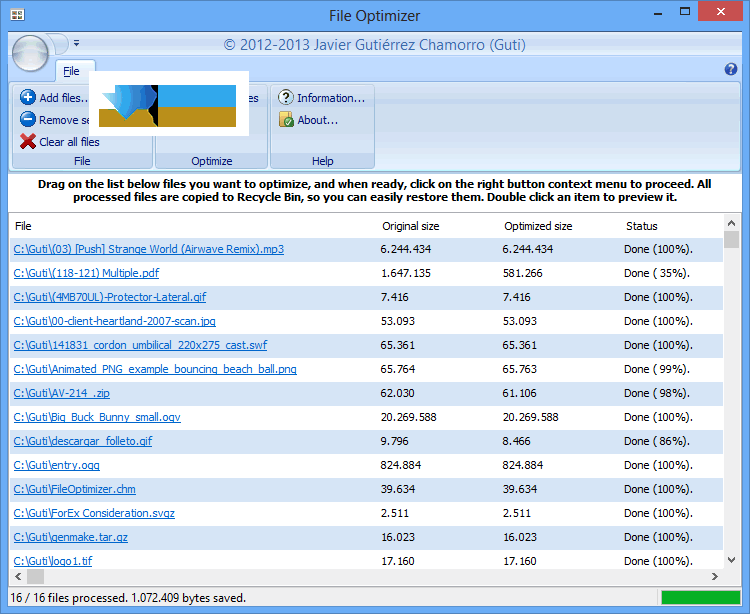This screenshot has height=614, width=750.
Task: Select the 'Done ( 86%).' status cell
Action: point(657,441)
